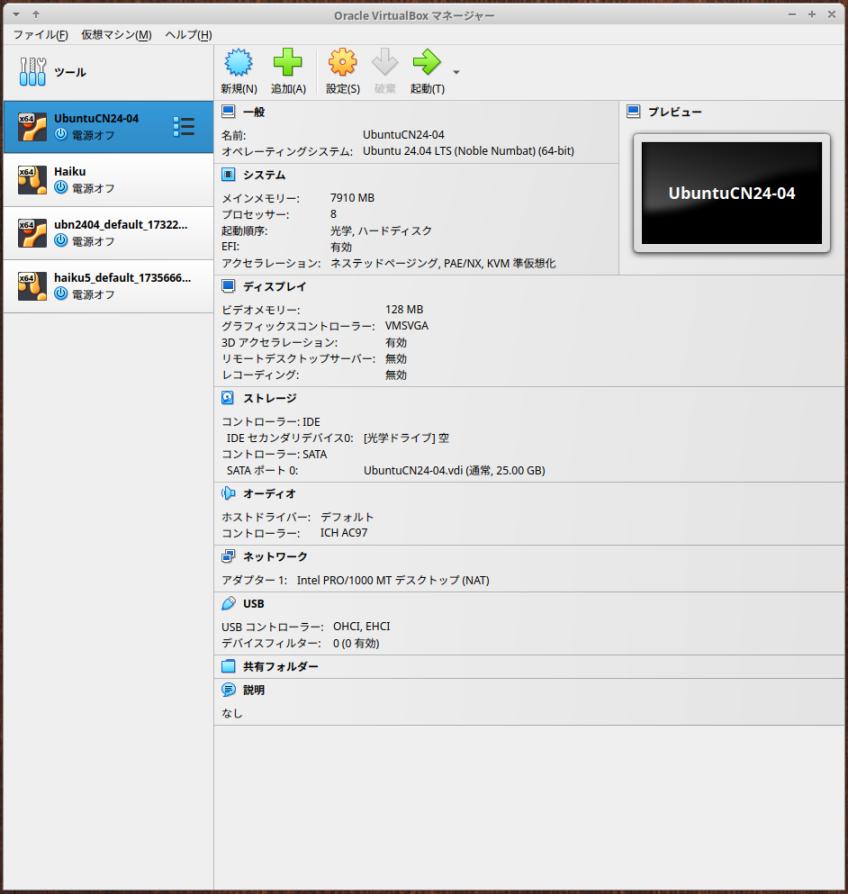Open the ディスプレイ section header link

[274, 287]
